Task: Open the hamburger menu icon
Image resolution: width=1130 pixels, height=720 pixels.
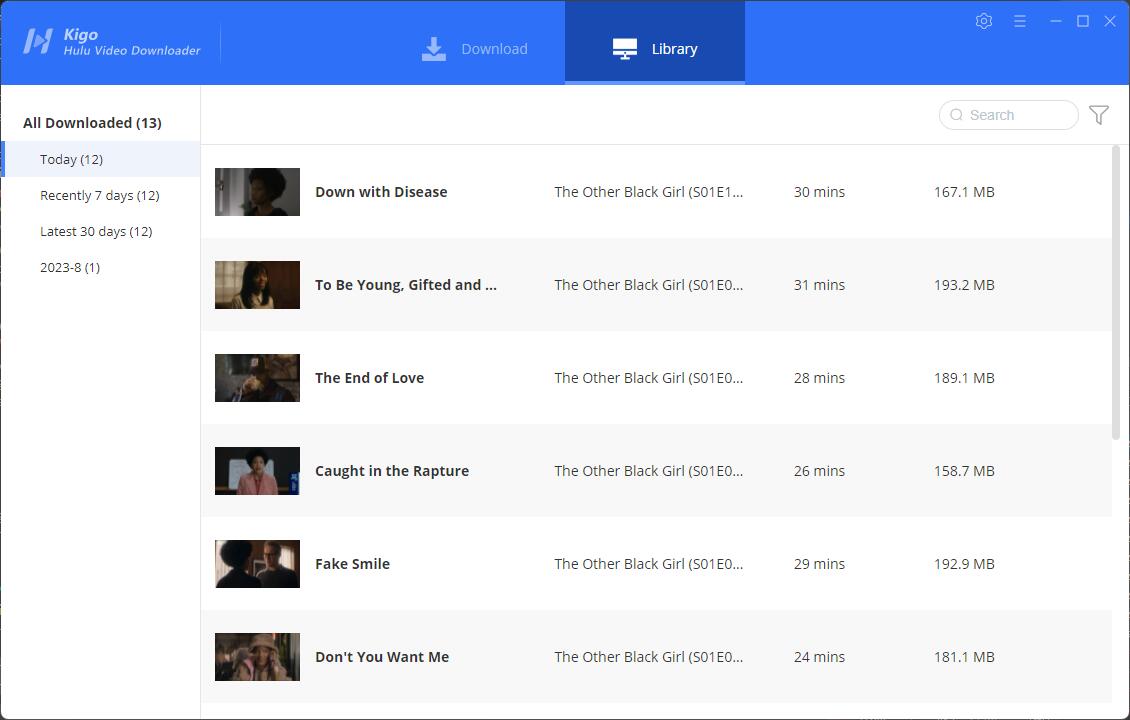Action: [1020, 21]
